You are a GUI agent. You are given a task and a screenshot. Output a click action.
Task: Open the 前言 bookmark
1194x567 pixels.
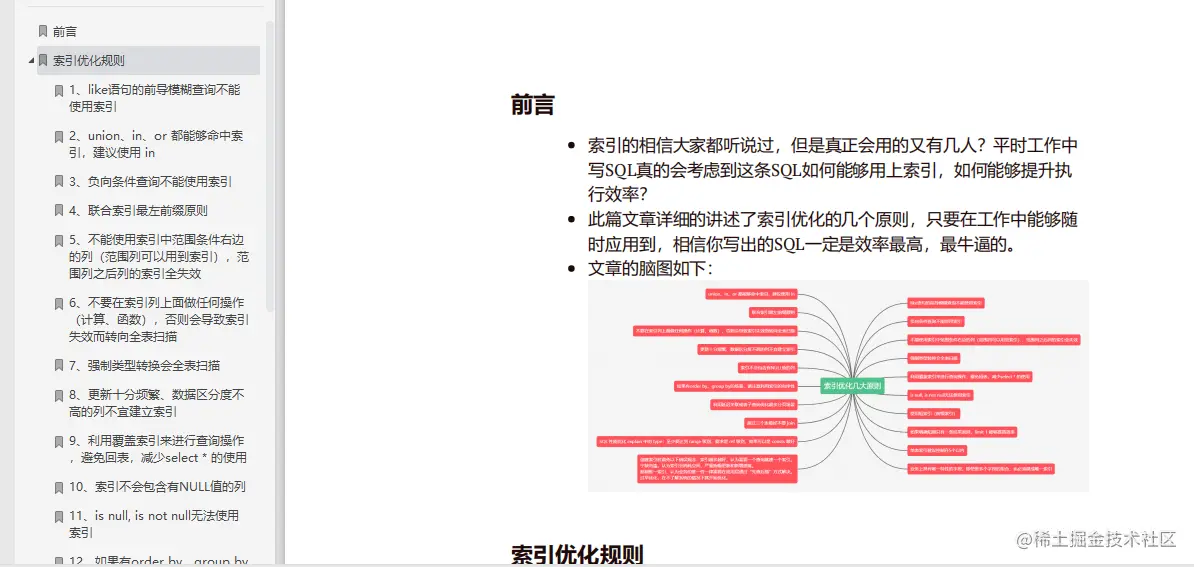pyautogui.click(x=65, y=31)
